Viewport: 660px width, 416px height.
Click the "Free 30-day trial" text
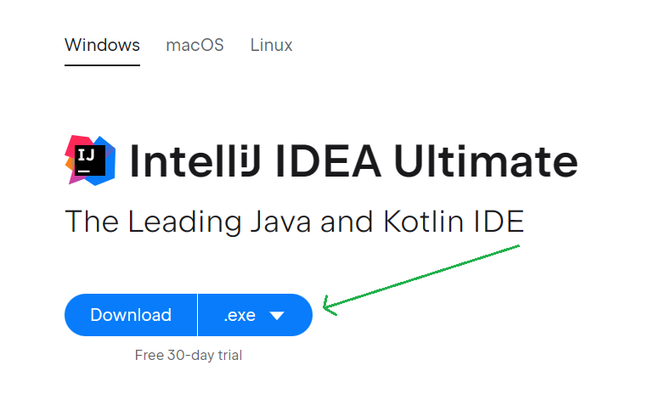[188, 355]
